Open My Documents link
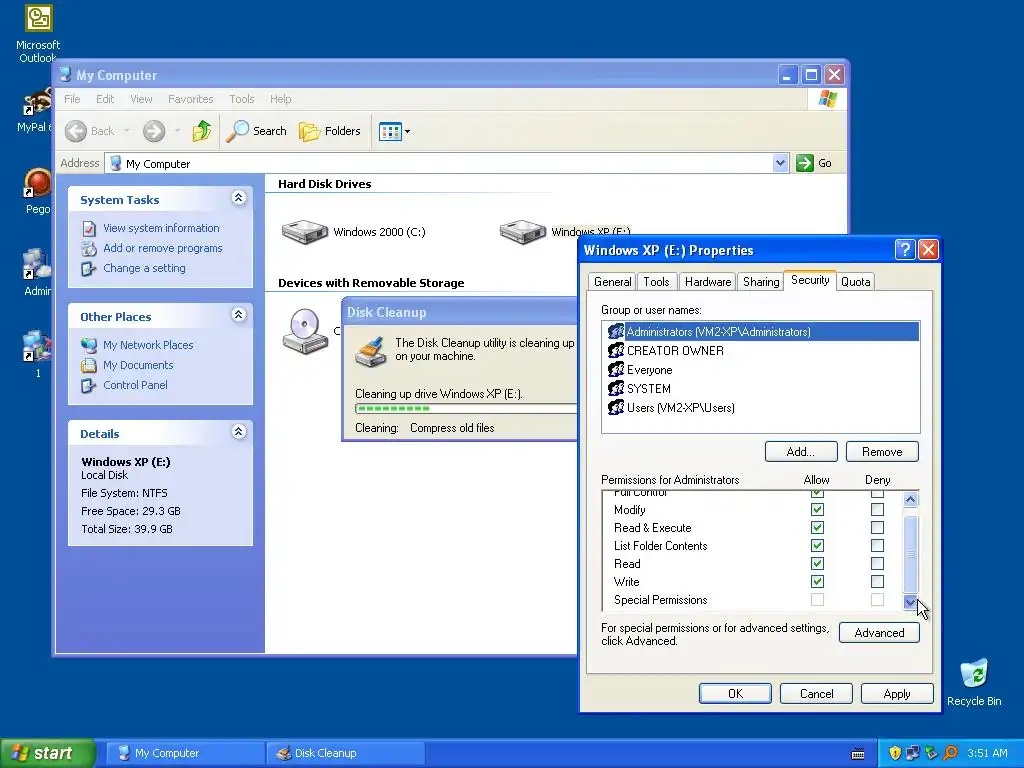1024x768 pixels. click(138, 365)
